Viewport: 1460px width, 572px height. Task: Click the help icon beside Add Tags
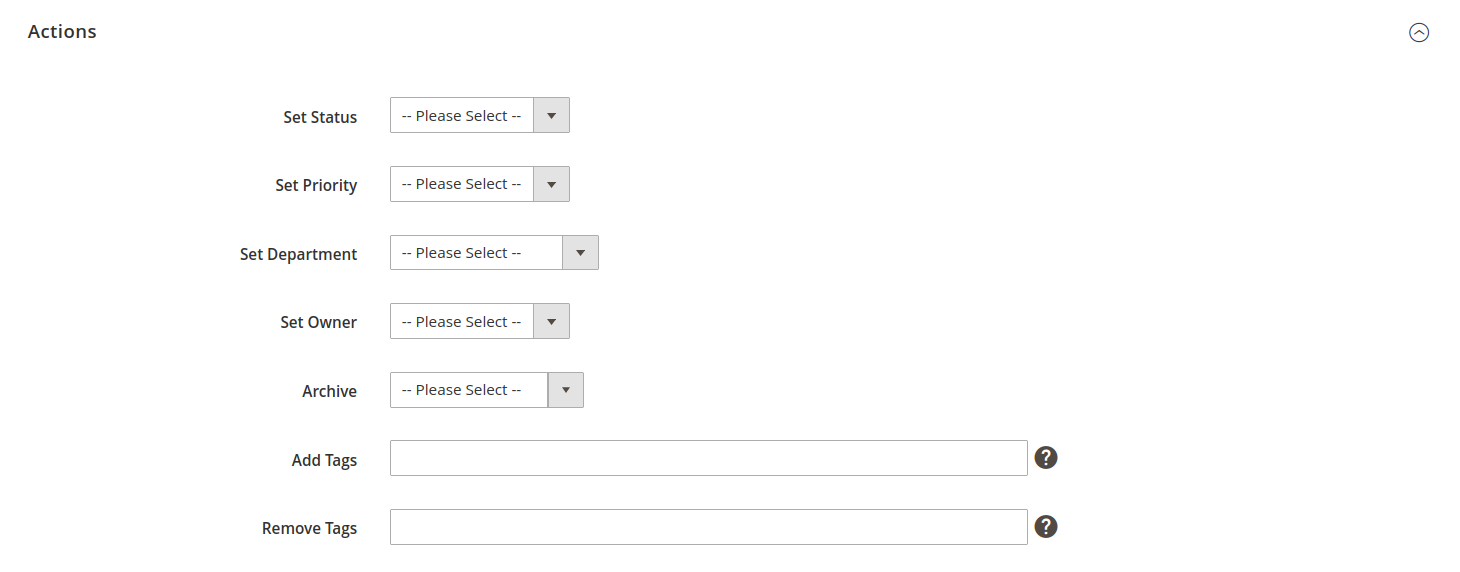(x=1046, y=458)
